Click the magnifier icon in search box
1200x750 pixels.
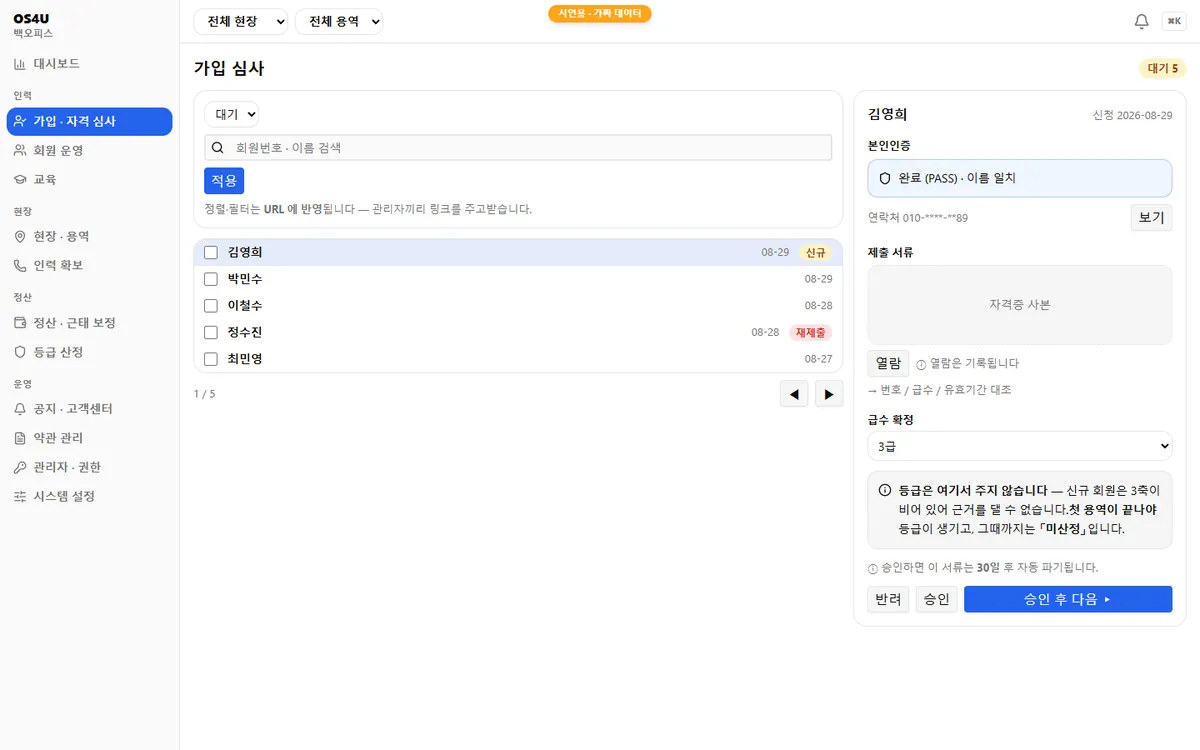click(x=217, y=148)
